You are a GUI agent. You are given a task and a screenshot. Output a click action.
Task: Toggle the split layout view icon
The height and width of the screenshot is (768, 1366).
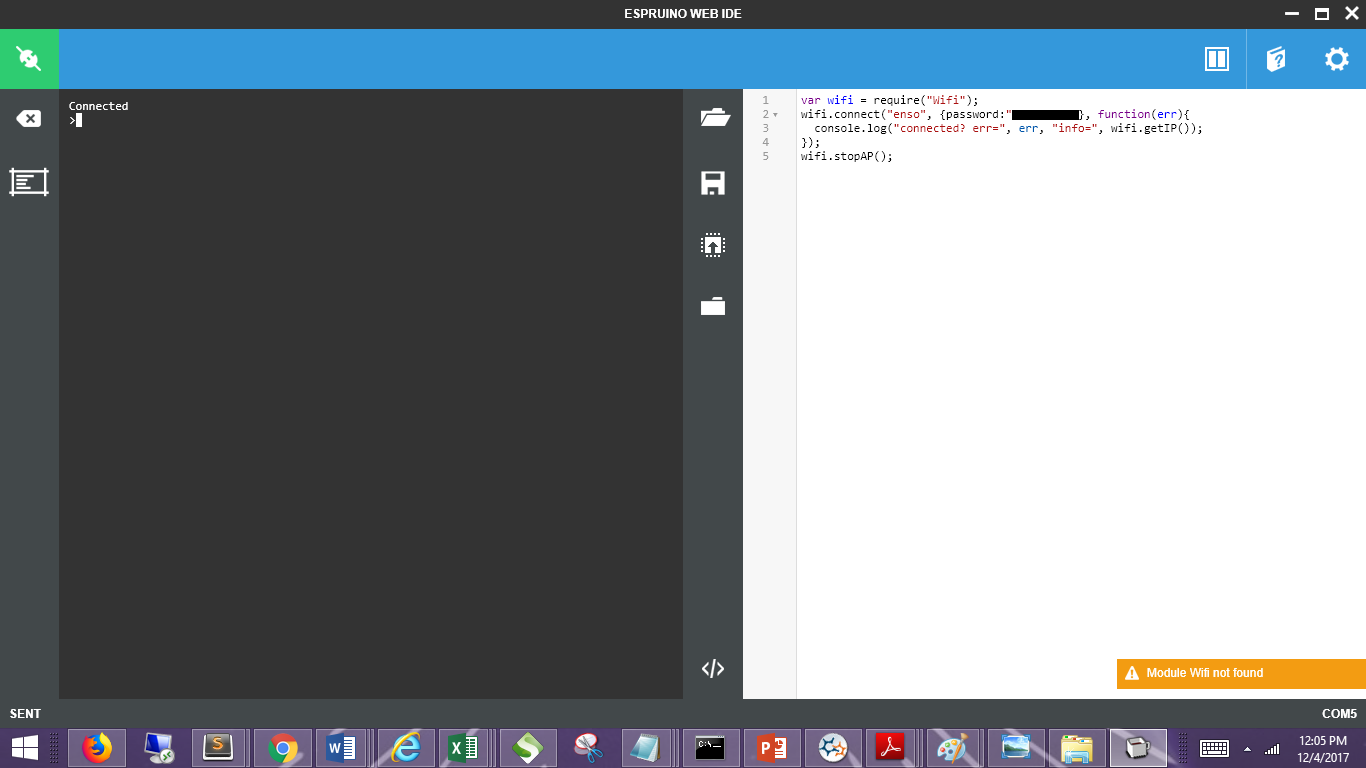1216,59
